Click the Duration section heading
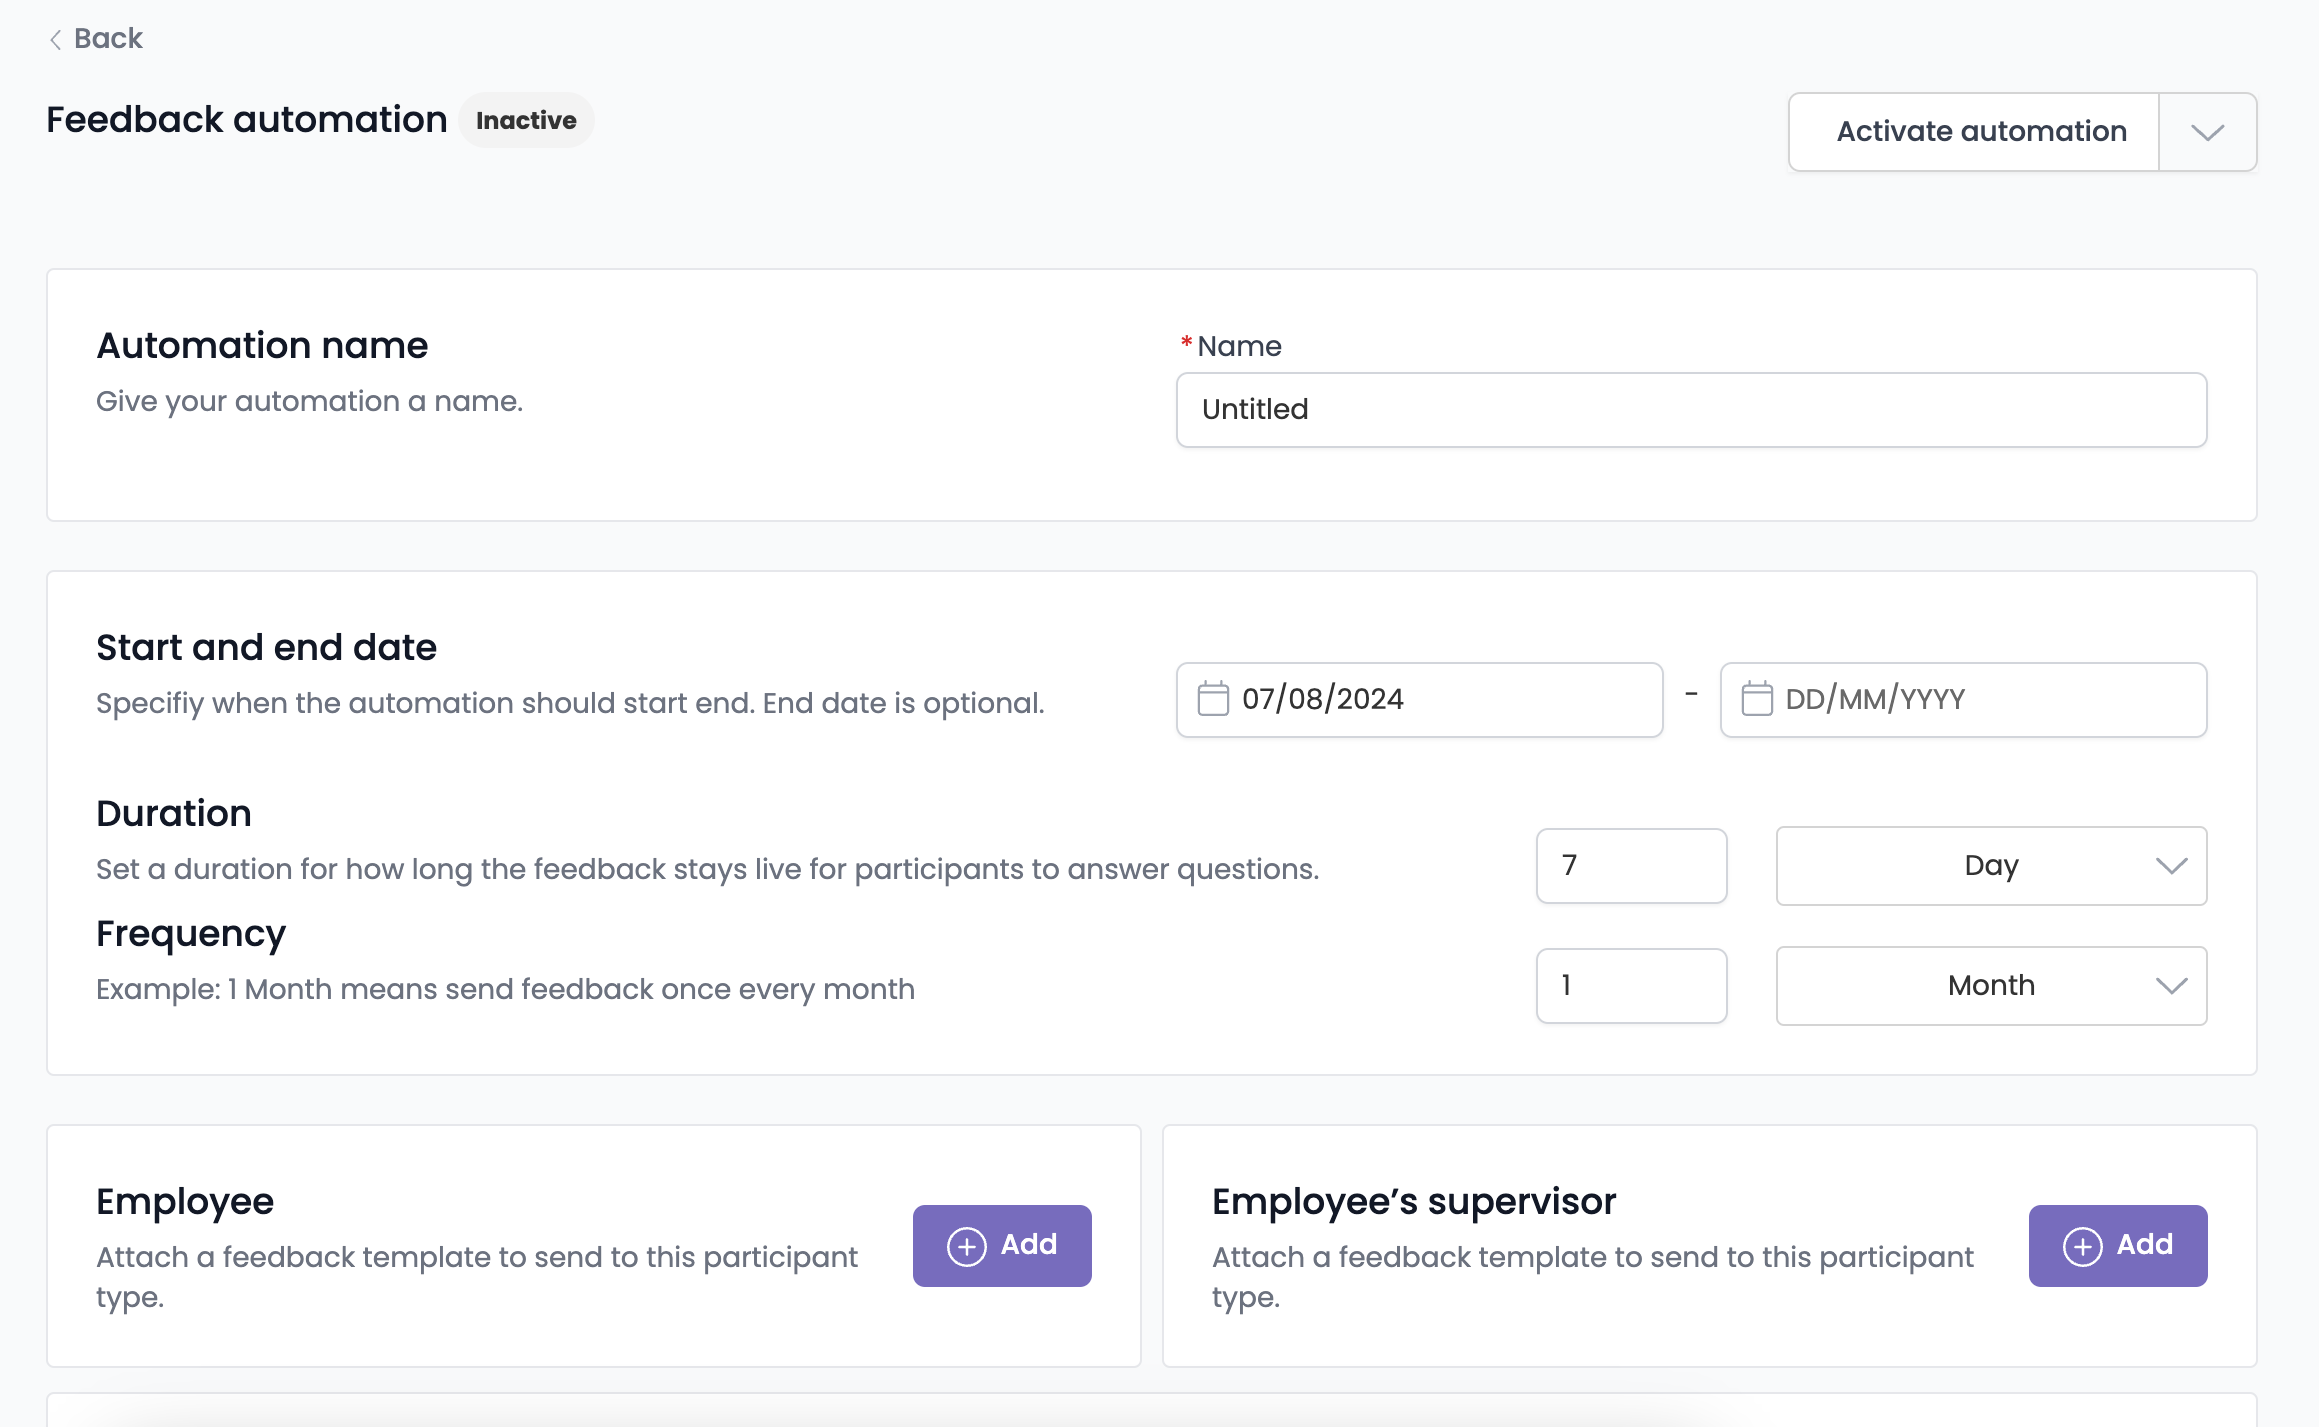 coord(174,814)
